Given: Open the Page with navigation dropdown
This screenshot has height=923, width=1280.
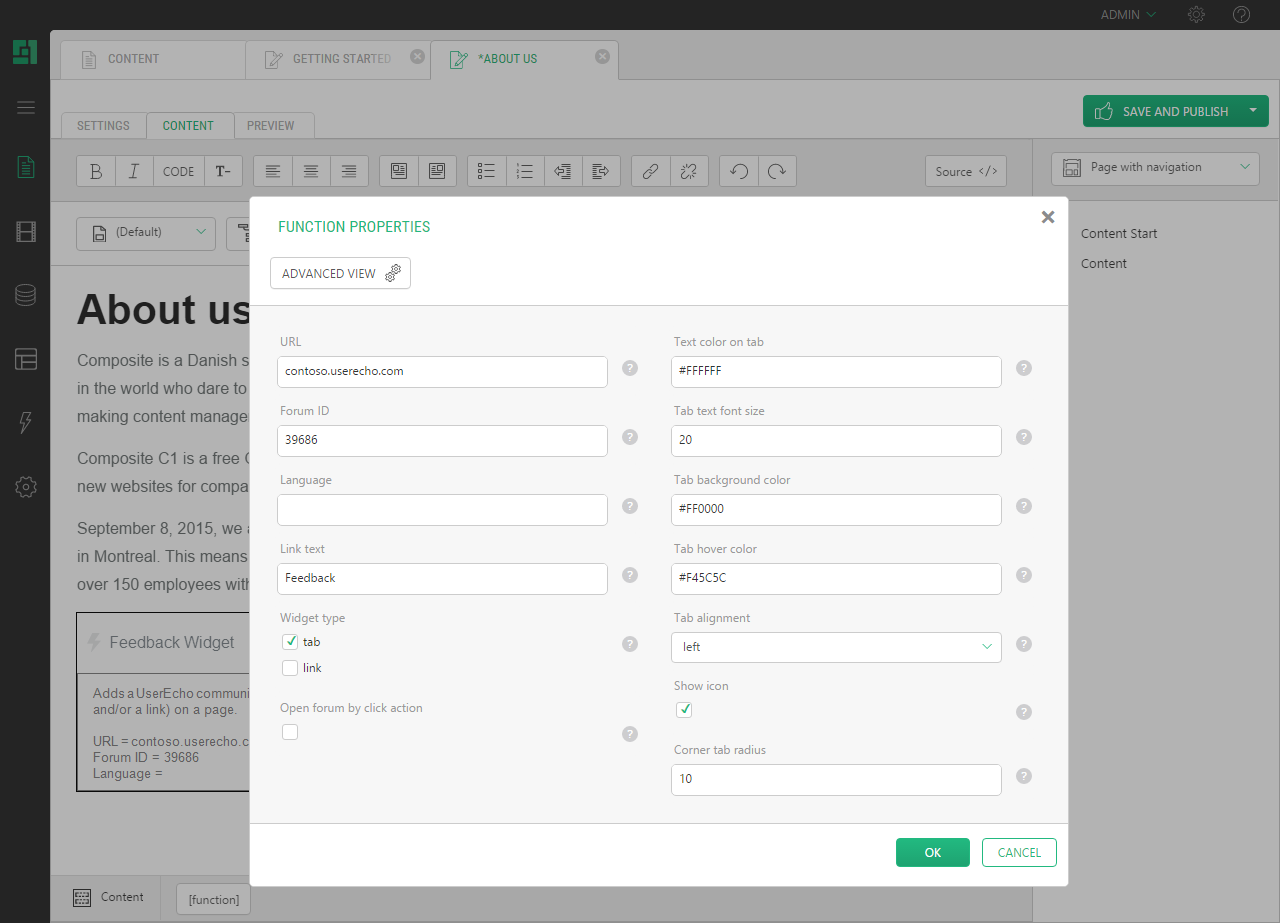Looking at the screenshot, I should 1155,168.
